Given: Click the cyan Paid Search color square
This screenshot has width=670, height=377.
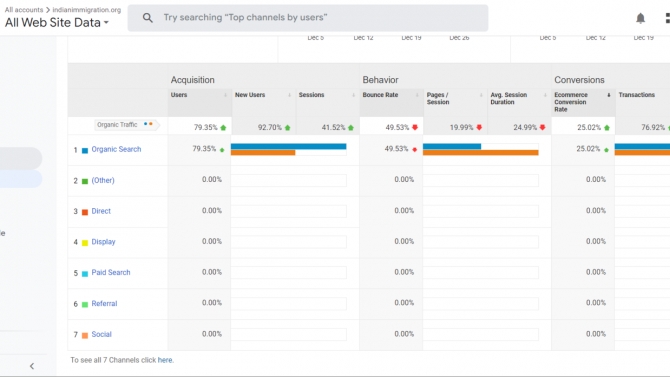Looking at the screenshot, I should (85, 274).
